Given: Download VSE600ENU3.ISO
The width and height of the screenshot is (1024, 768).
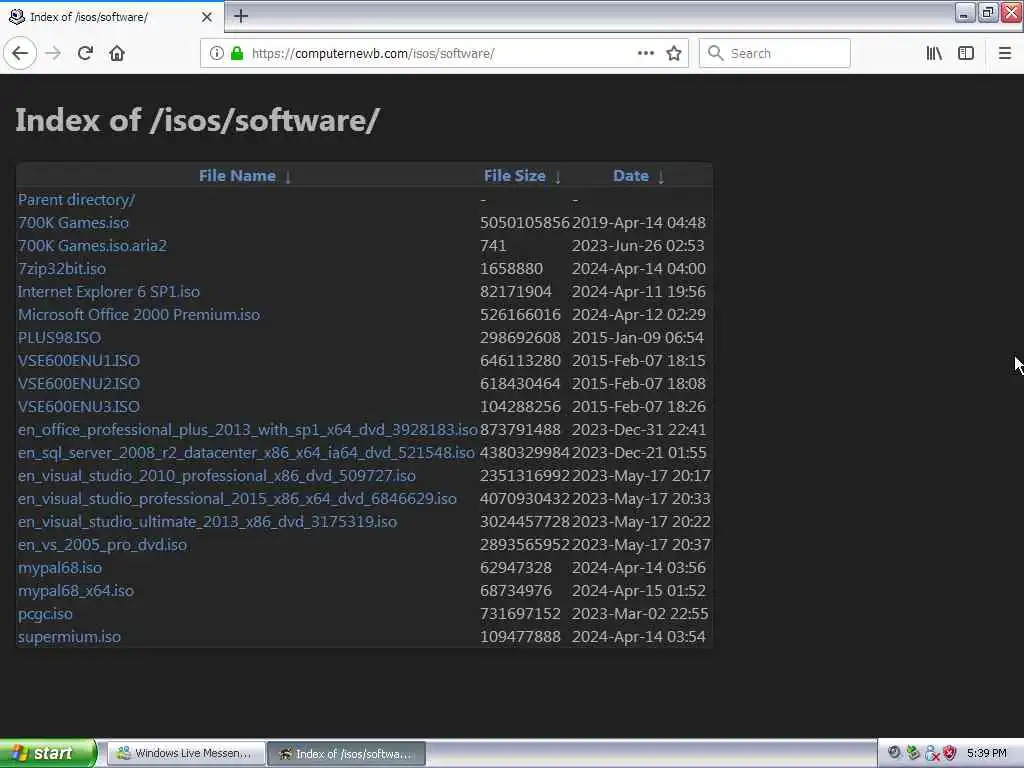Looking at the screenshot, I should tap(78, 406).
